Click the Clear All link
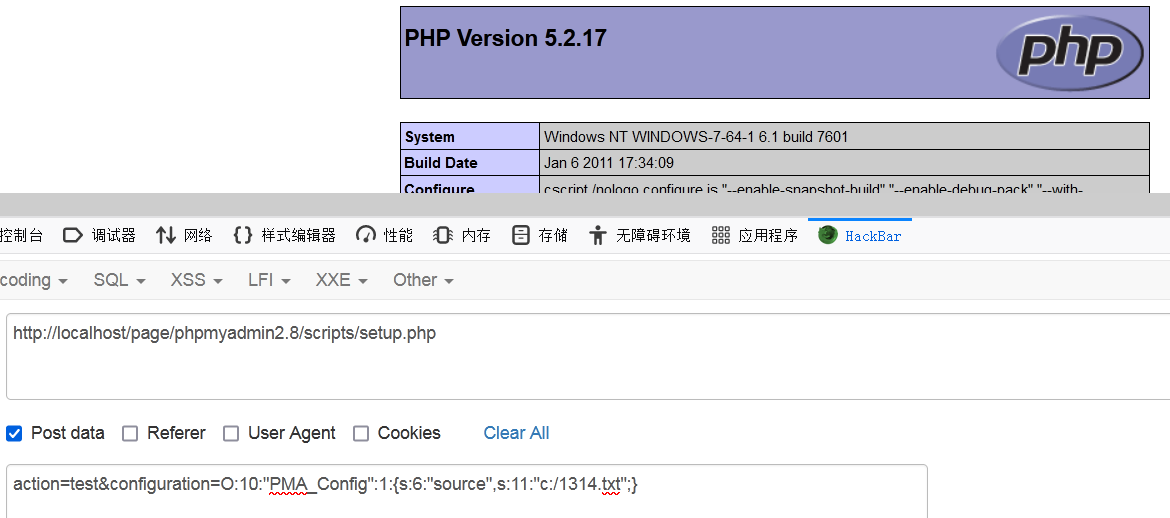This screenshot has width=1170, height=518. click(516, 433)
